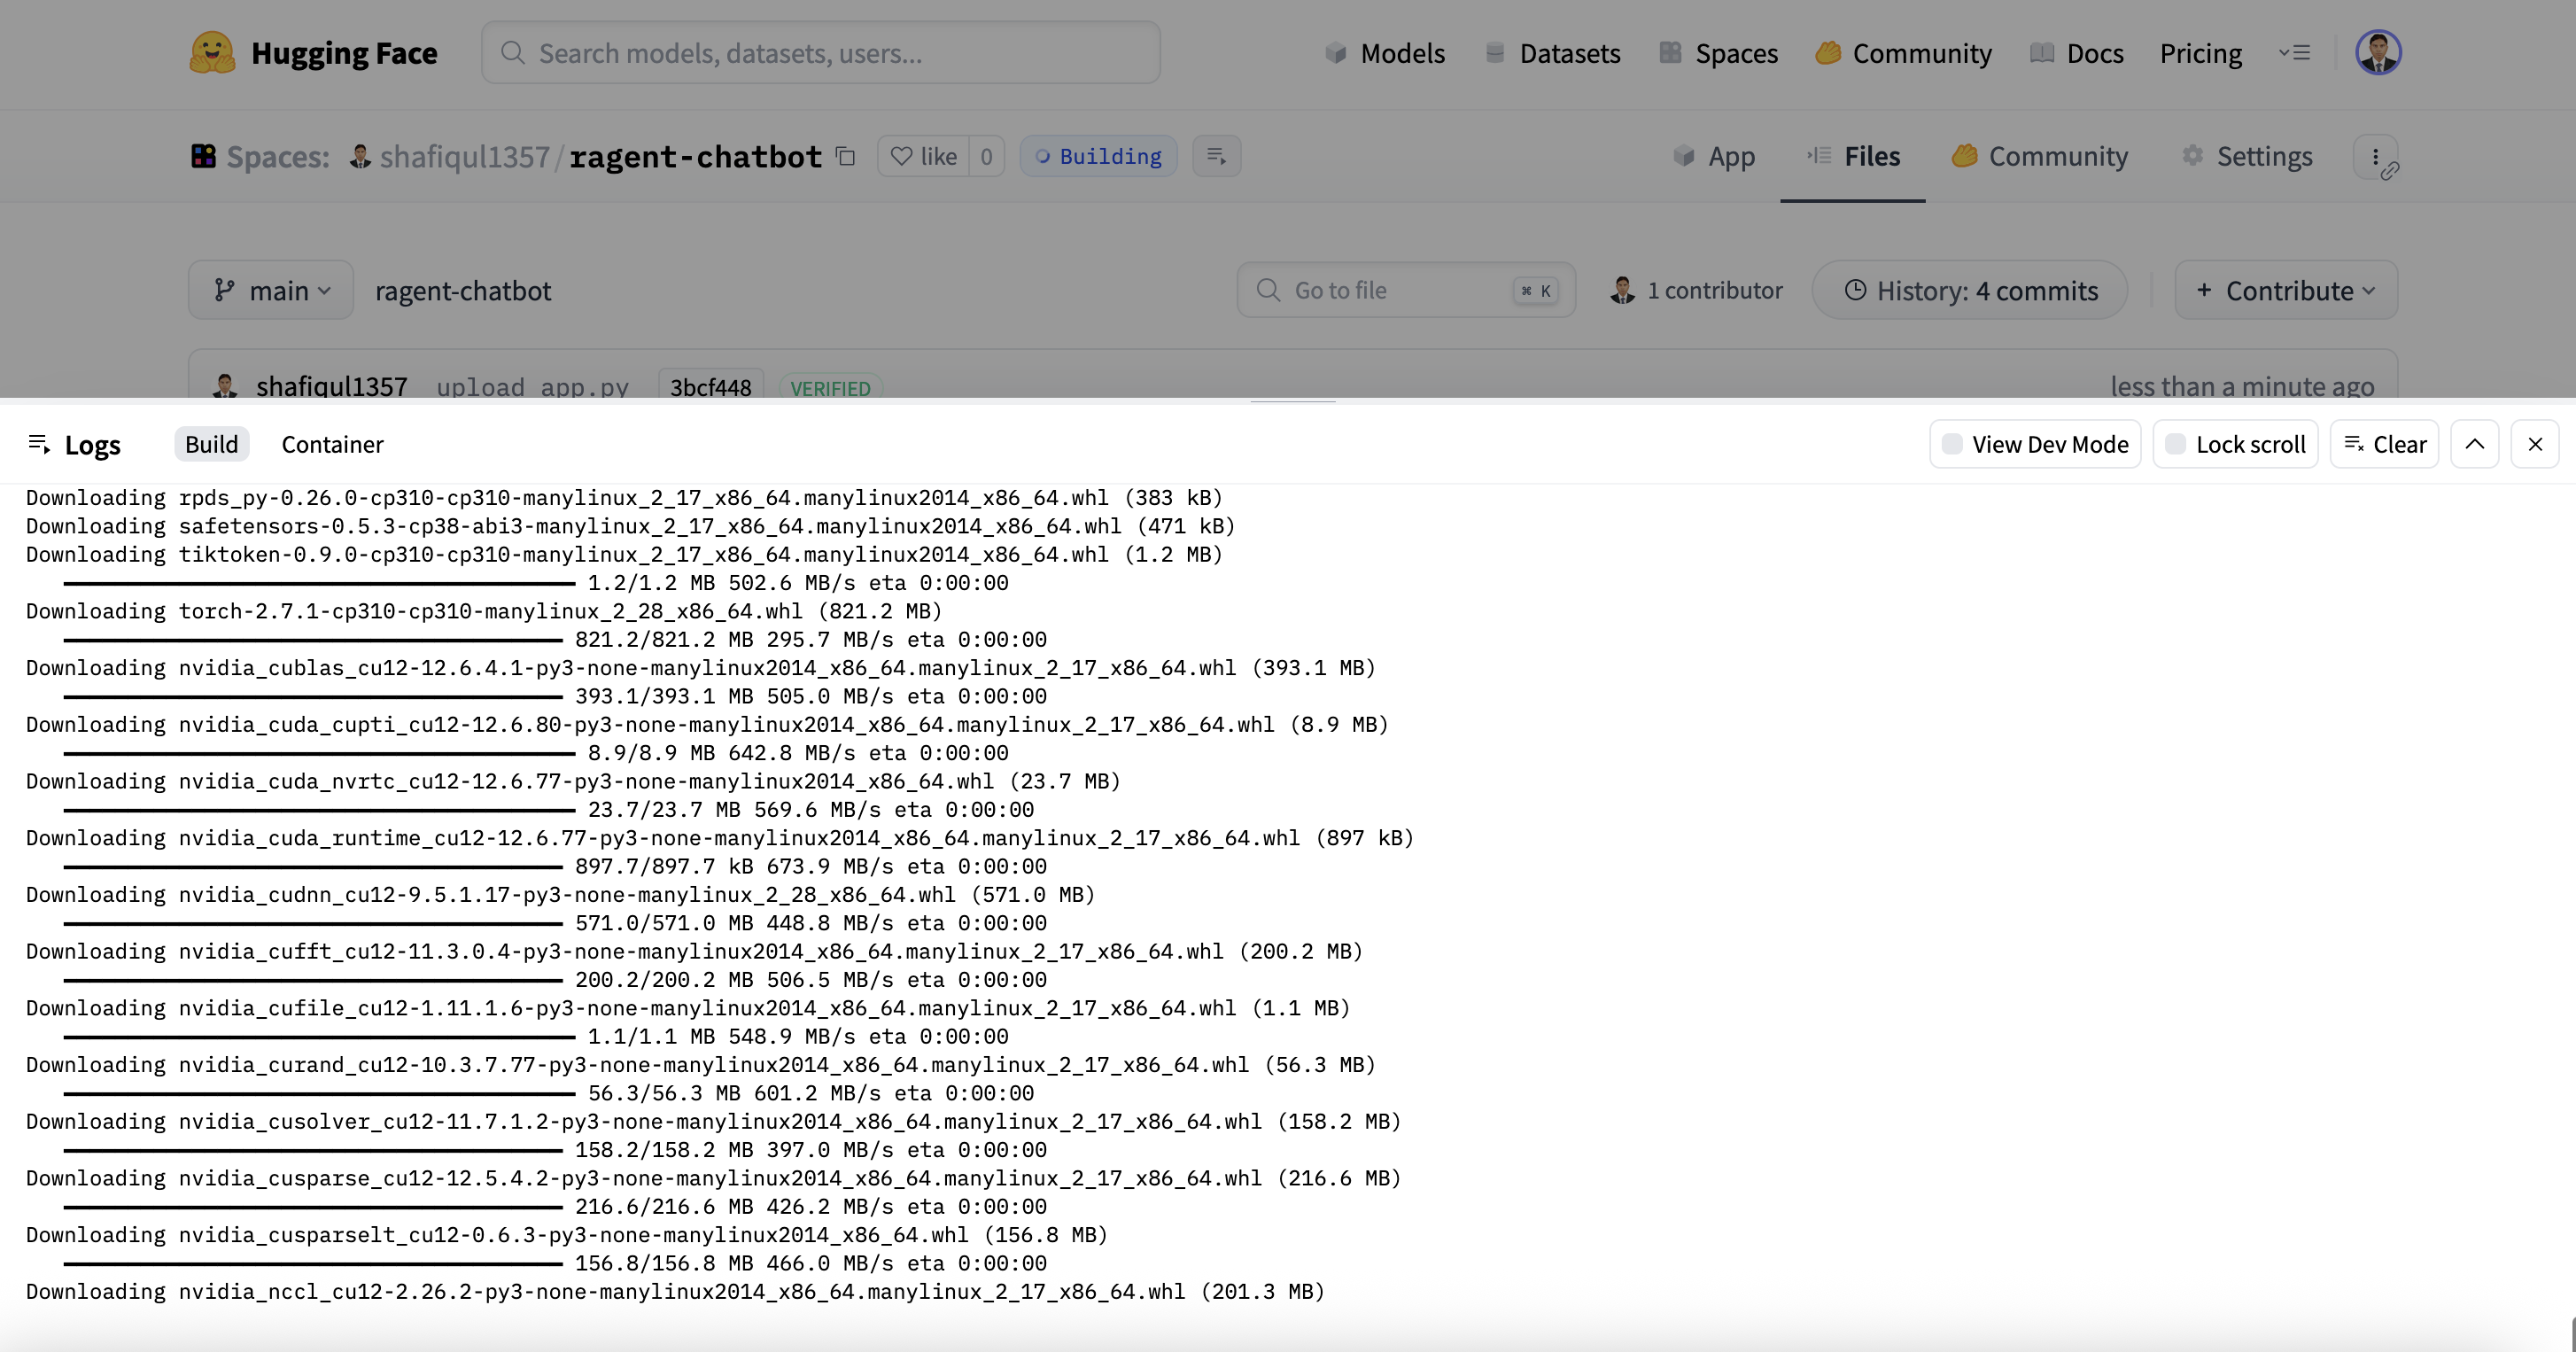Screen dimensions: 2576x1352
Task: Open the Docs page
Action: tap(2076, 53)
